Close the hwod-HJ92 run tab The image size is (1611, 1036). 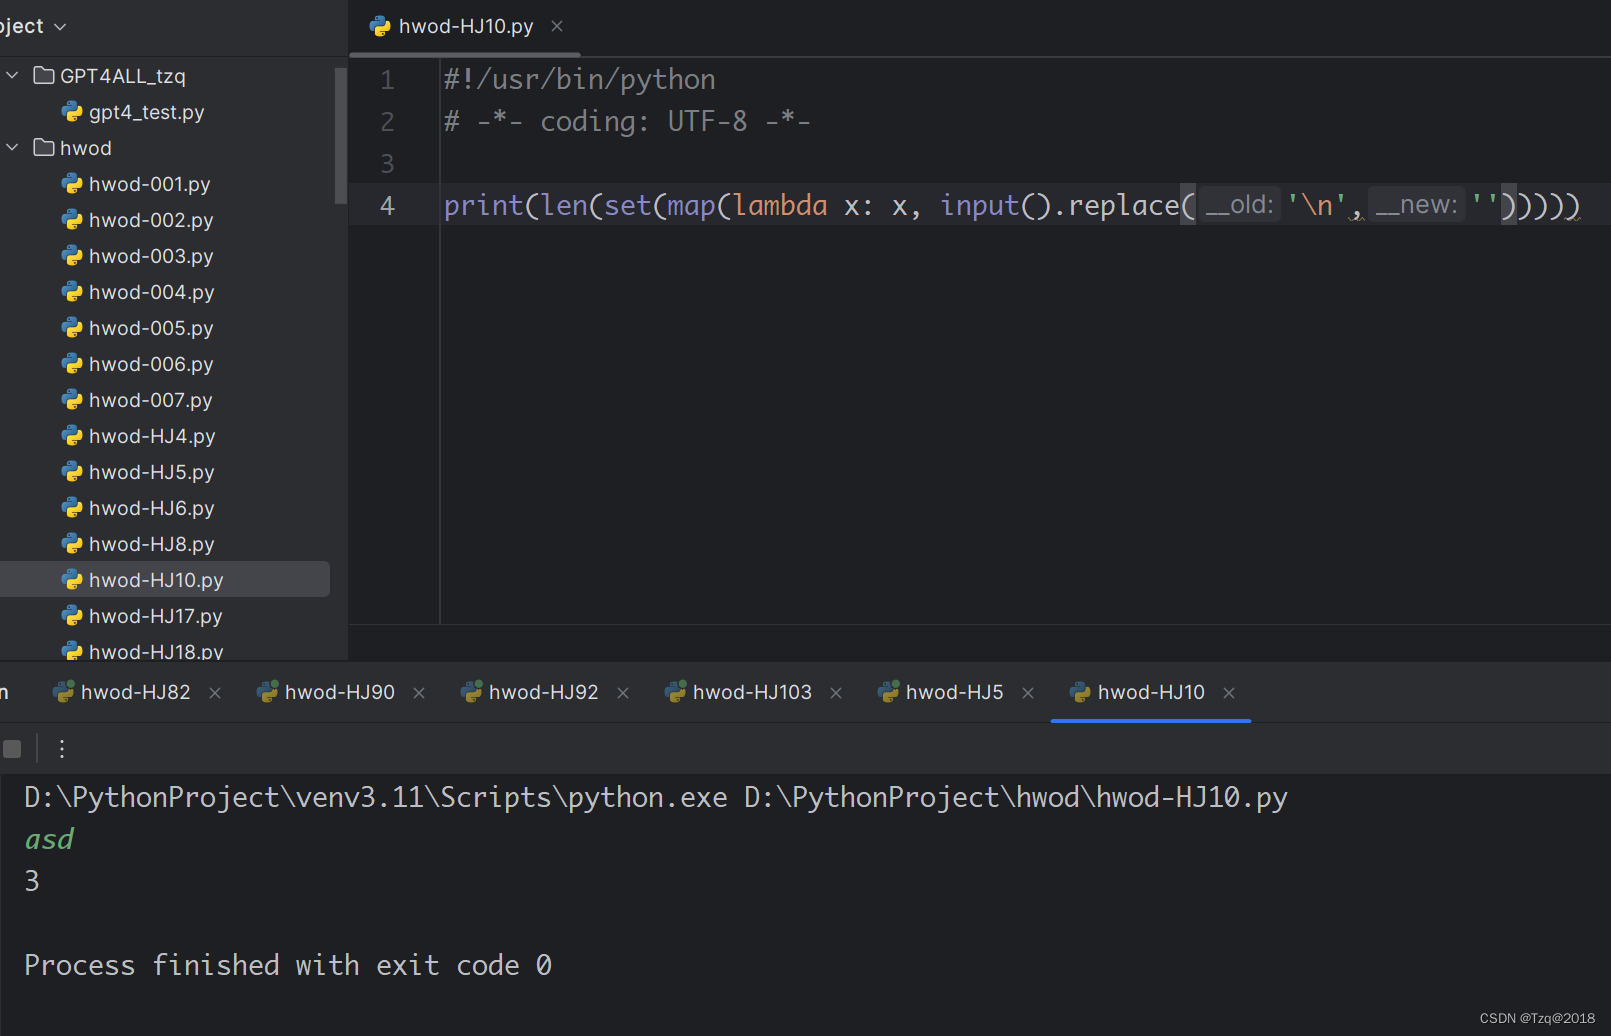pyautogui.click(x=623, y=693)
